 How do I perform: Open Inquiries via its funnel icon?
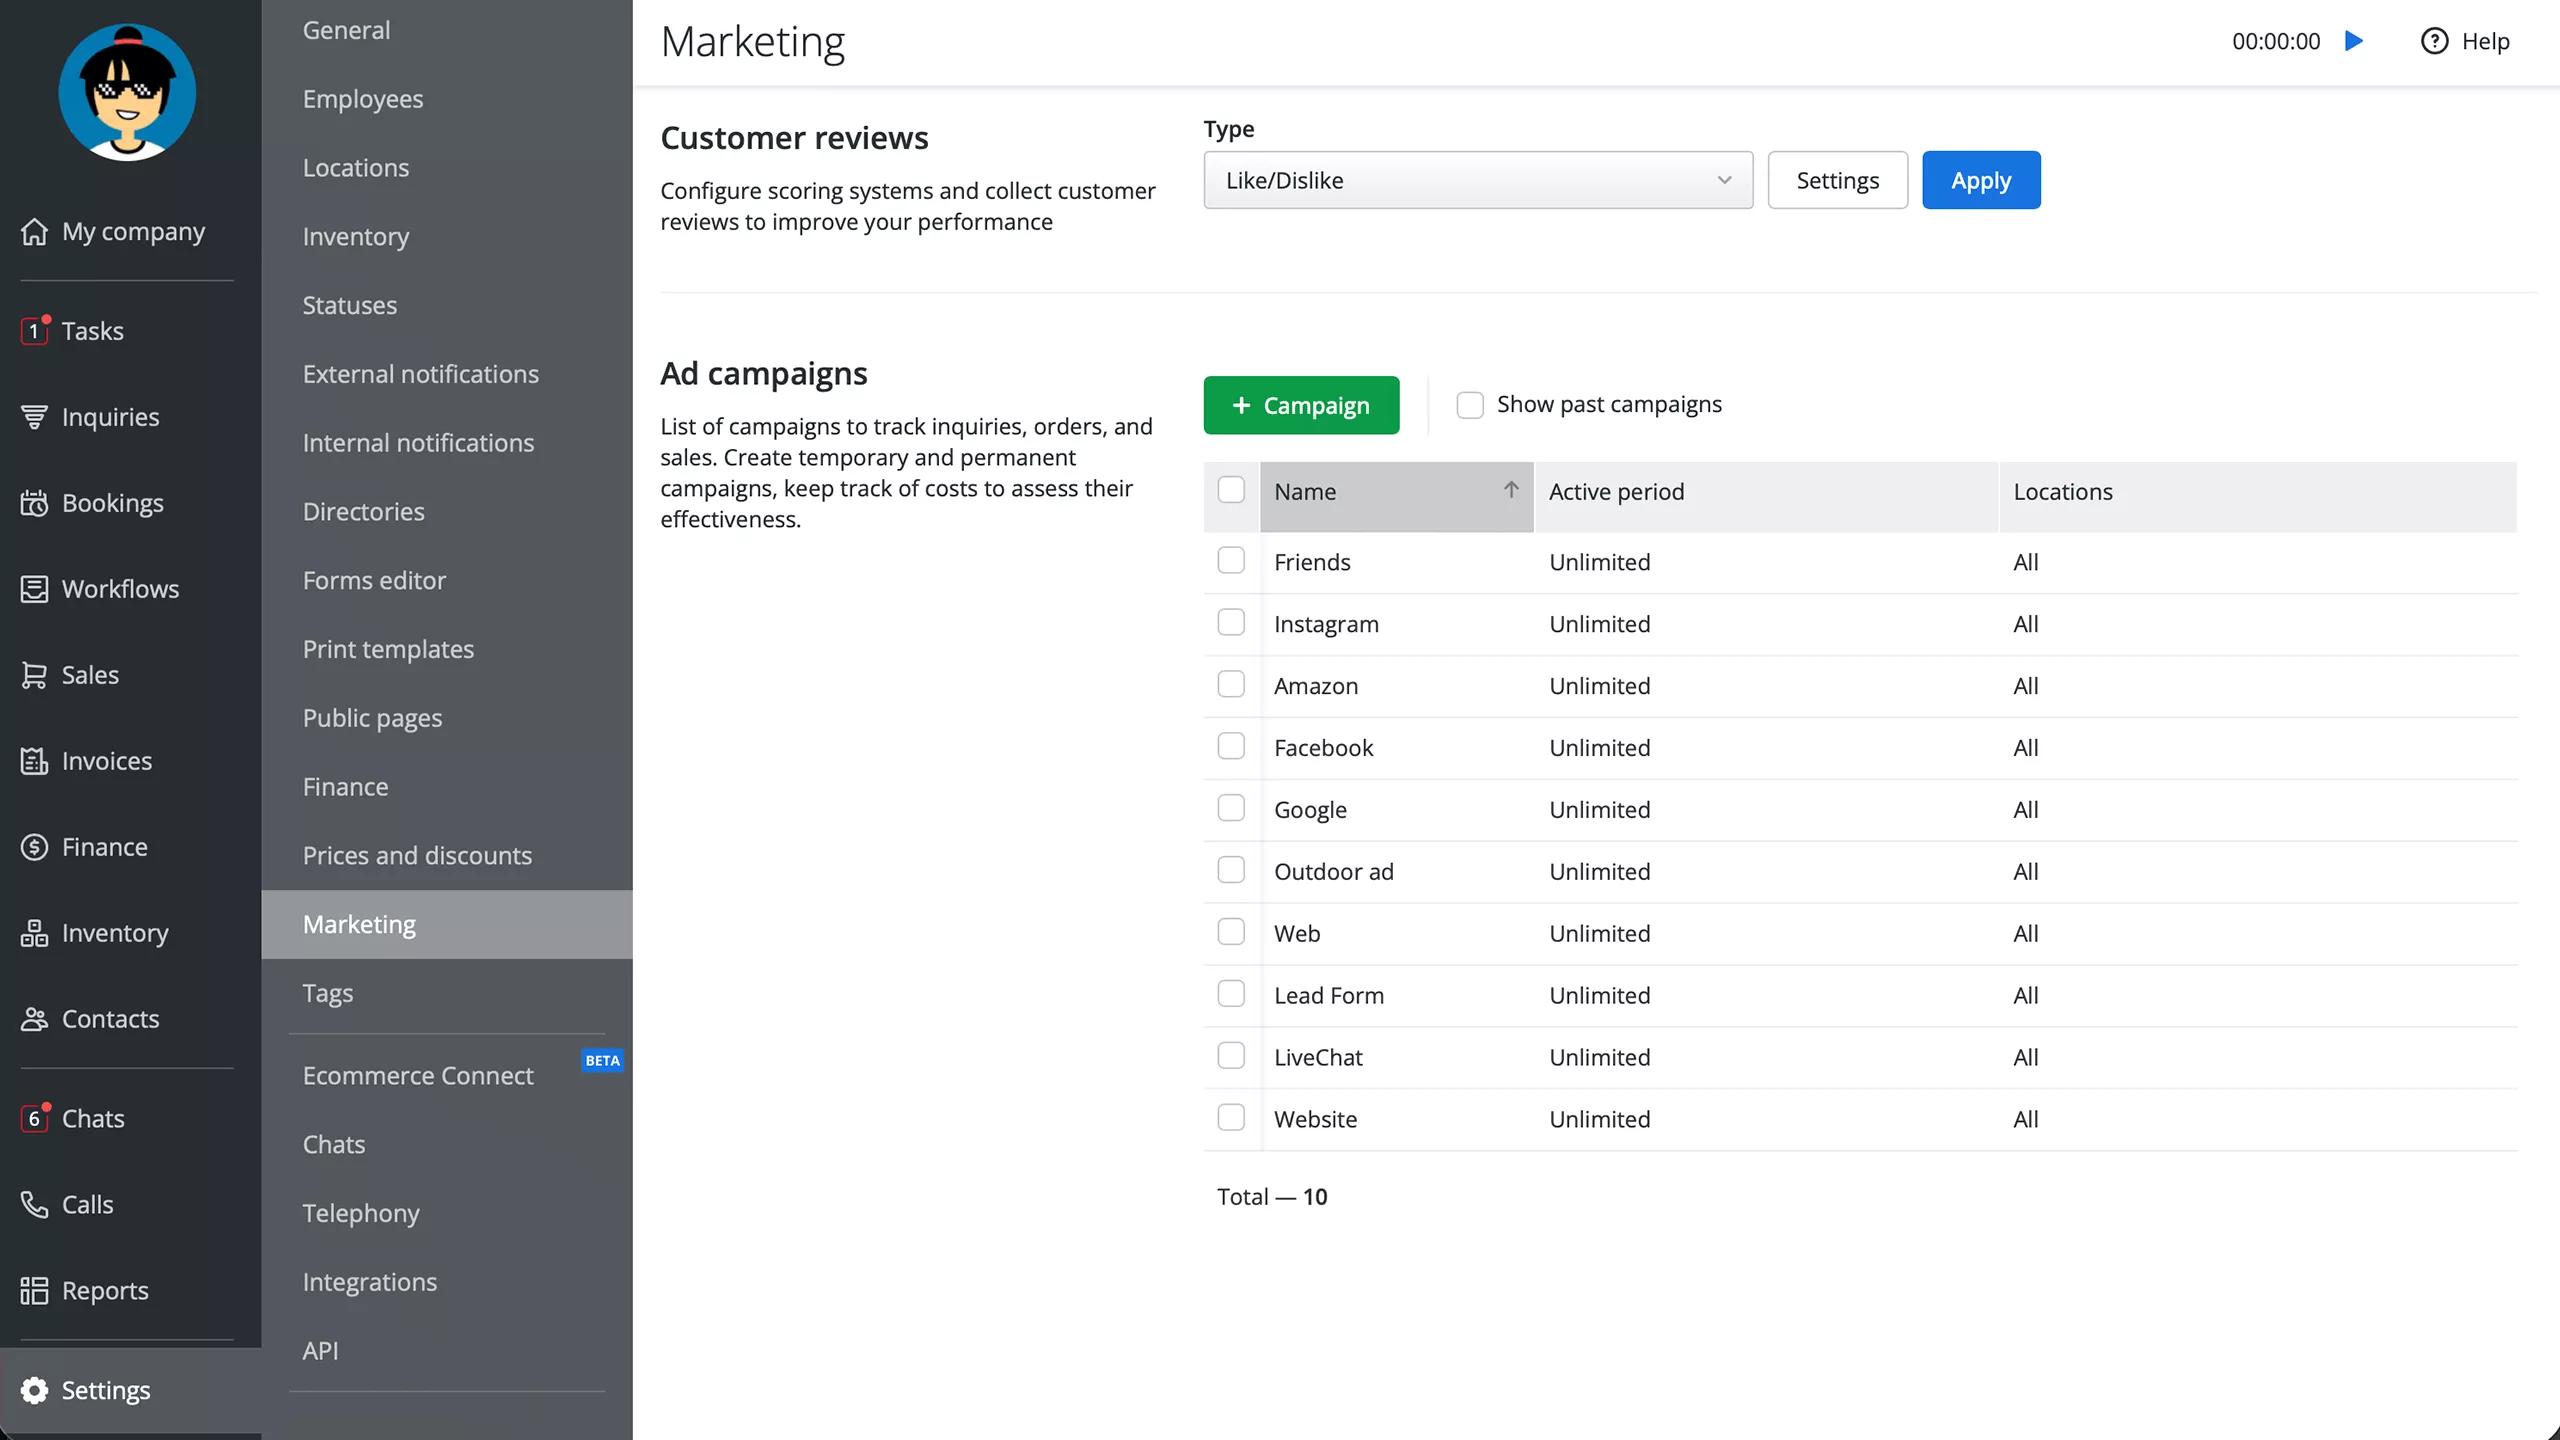point(34,417)
